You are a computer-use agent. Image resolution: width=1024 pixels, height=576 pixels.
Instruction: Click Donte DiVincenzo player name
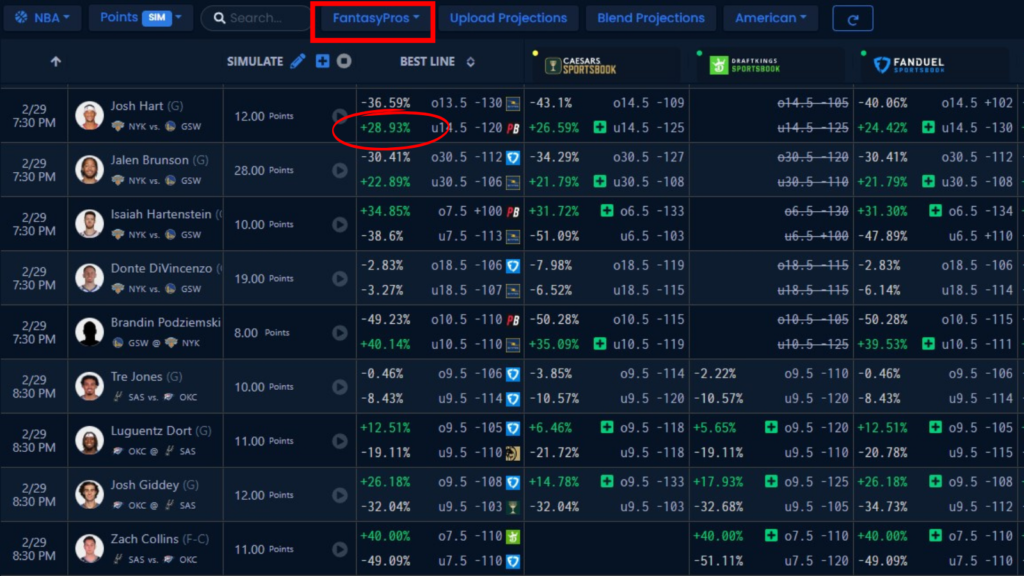coord(161,268)
